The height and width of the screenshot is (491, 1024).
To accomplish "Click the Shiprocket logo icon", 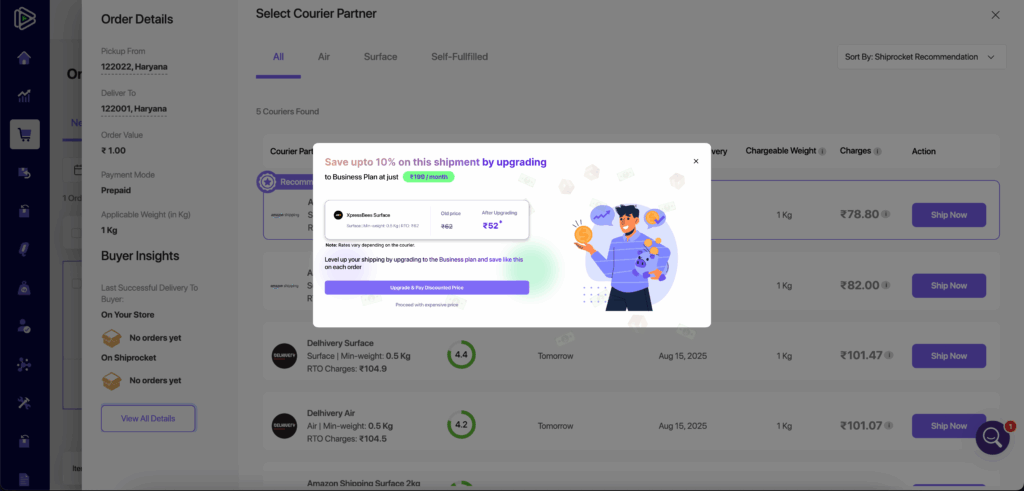I will (x=24, y=19).
